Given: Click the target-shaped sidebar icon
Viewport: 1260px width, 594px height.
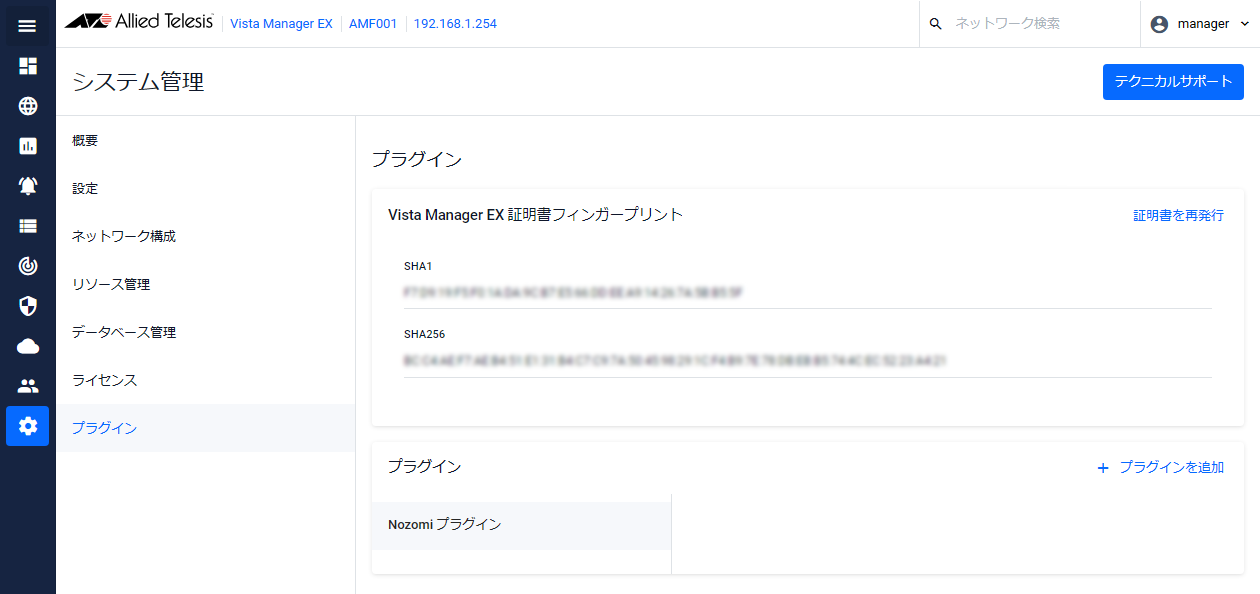Looking at the screenshot, I should (x=27, y=265).
